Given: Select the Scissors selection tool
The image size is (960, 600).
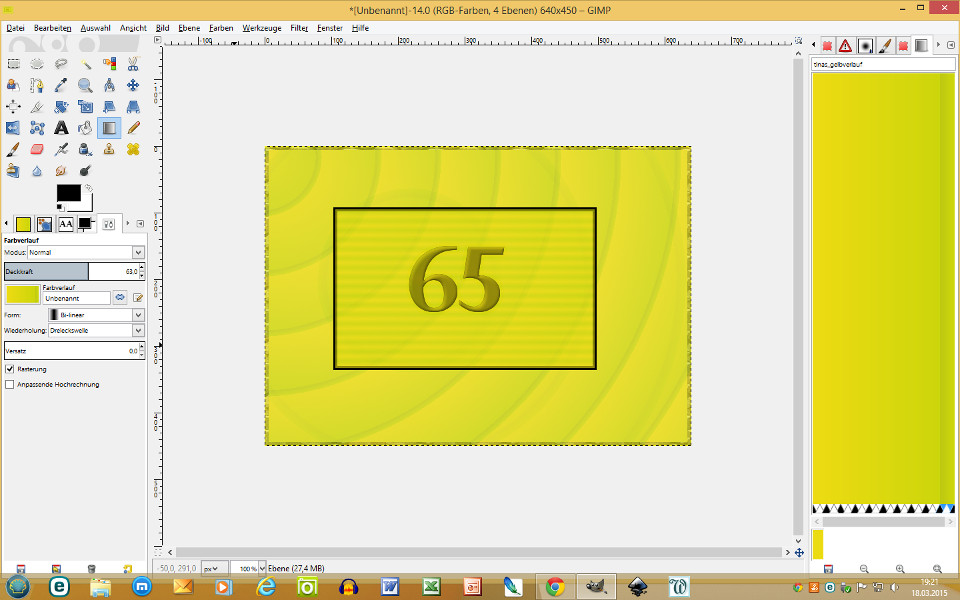Looking at the screenshot, I should pyautogui.click(x=133, y=63).
